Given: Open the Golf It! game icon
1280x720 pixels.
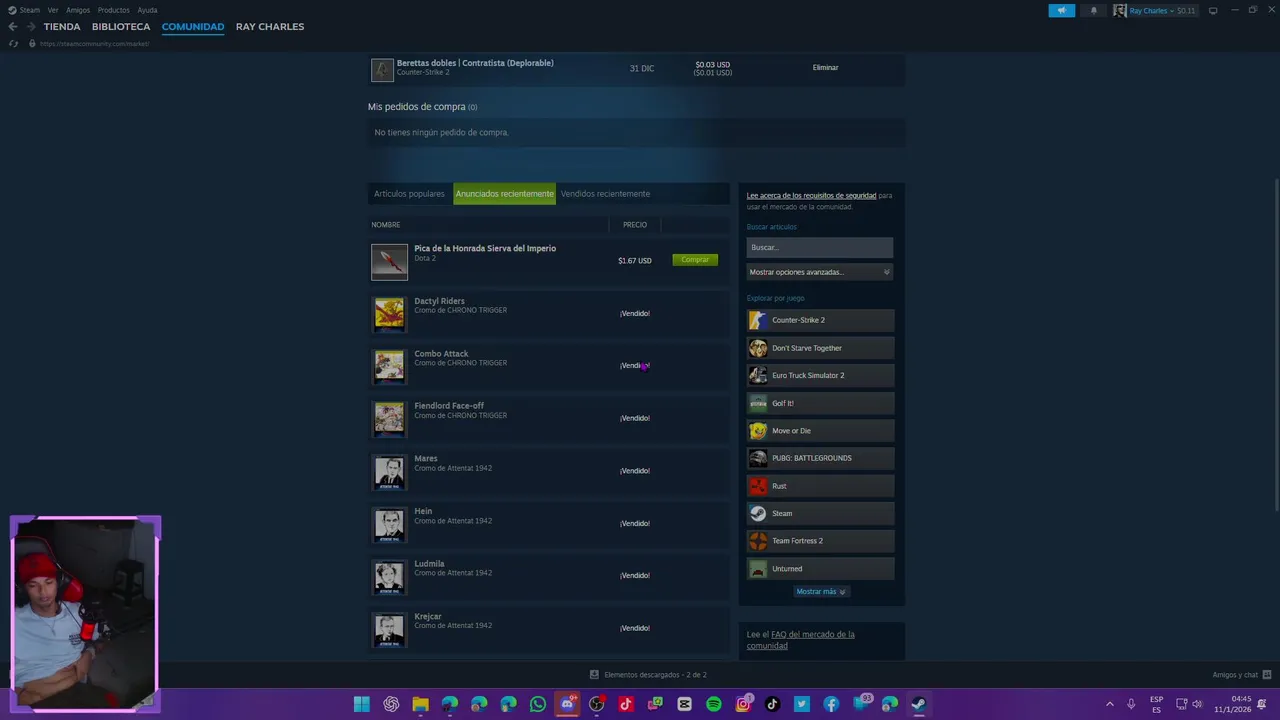Looking at the screenshot, I should [758, 403].
